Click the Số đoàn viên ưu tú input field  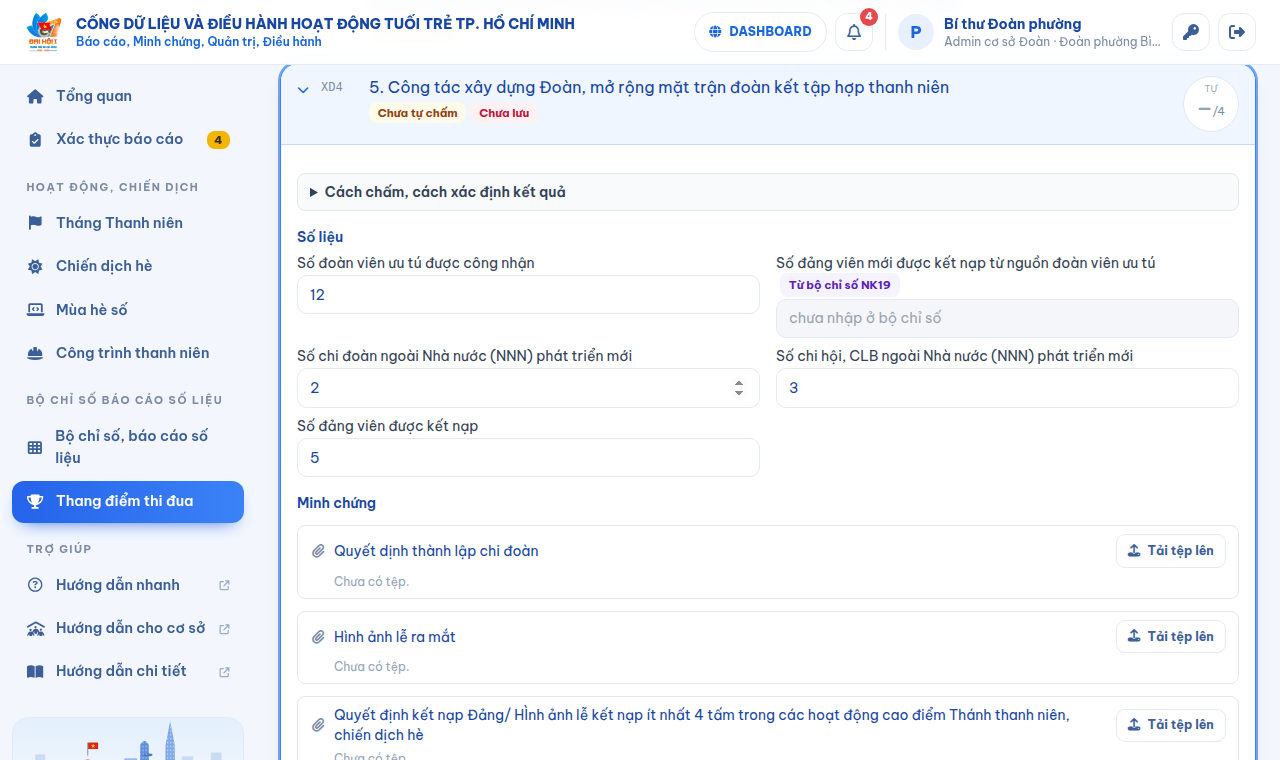click(x=528, y=295)
